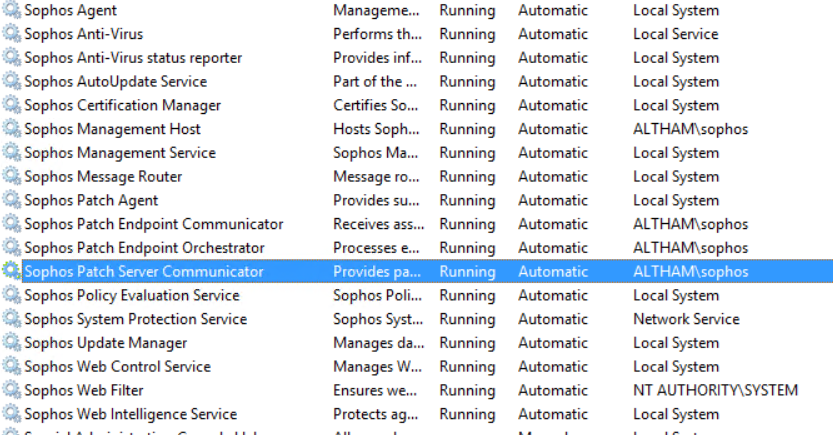Select Sophos Patch Endpoint Communicator name
The image size is (833, 435).
pos(154,224)
